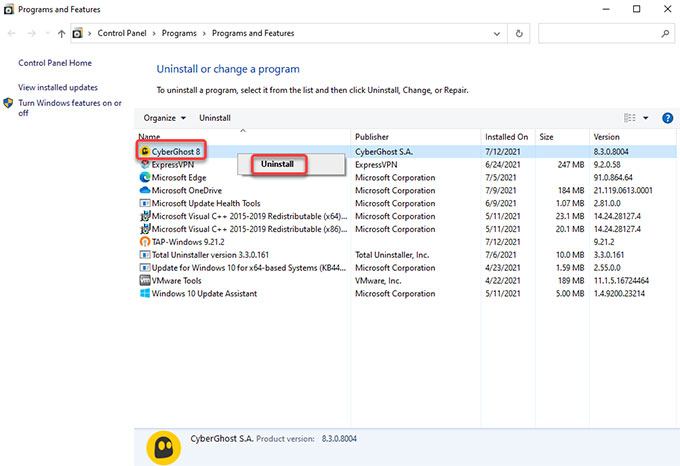Select VMware Tools in the list
The height and width of the screenshot is (466, 680).
pos(177,280)
